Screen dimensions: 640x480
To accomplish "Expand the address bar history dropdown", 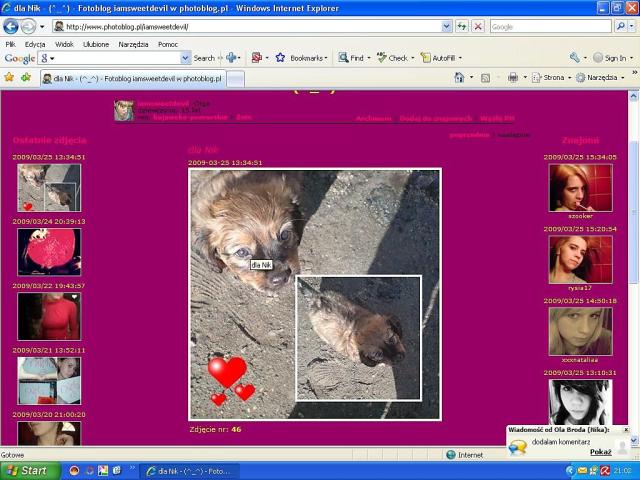I will pyautogui.click(x=447, y=27).
